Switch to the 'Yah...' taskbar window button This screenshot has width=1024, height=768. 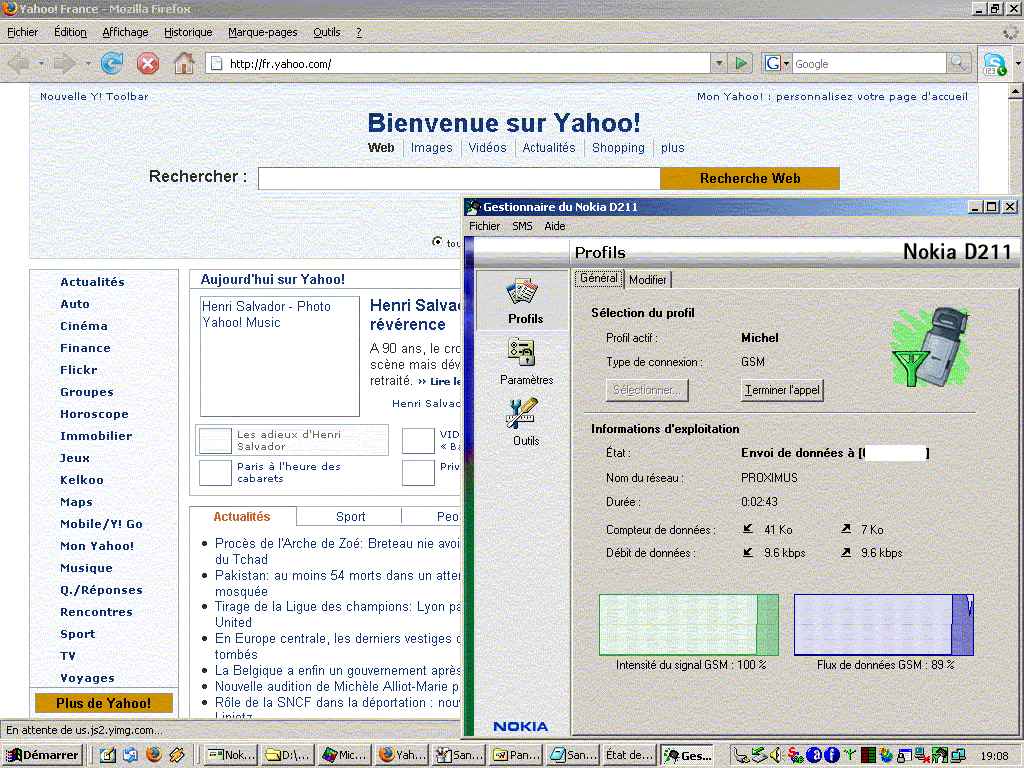(x=402, y=755)
